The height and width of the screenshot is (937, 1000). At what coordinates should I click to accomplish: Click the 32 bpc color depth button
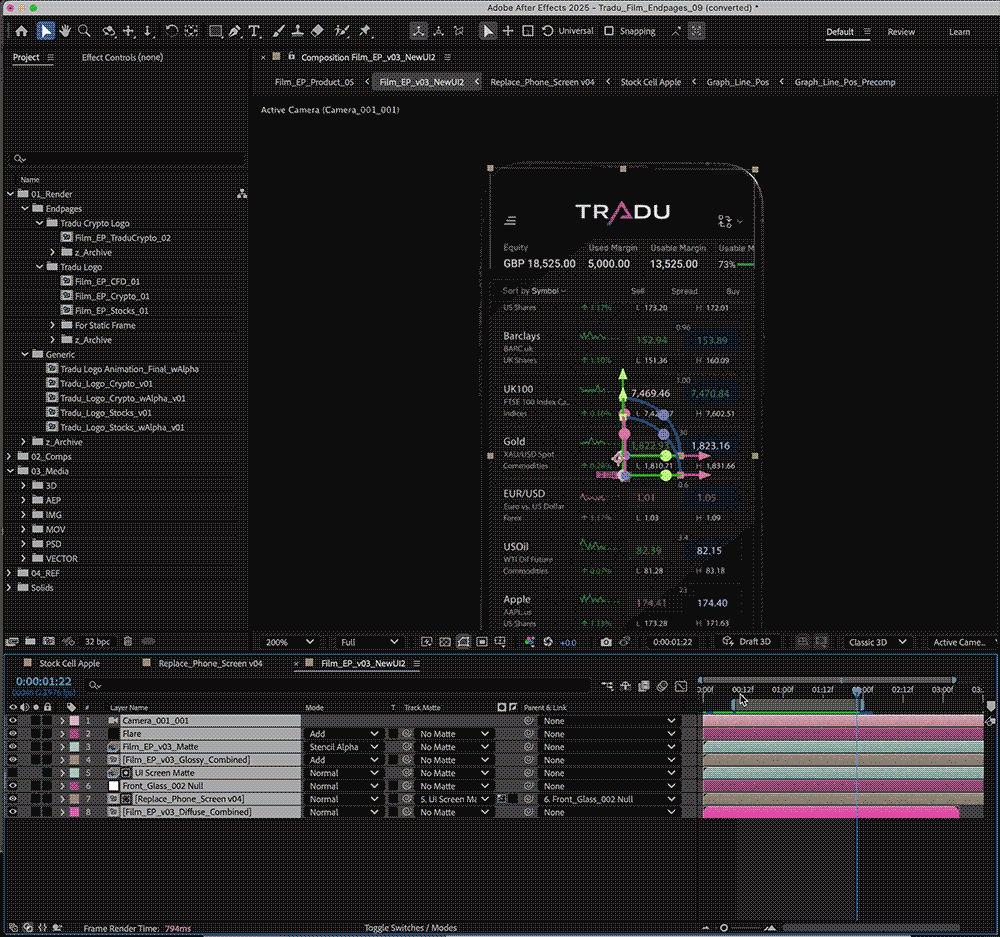(x=97, y=642)
